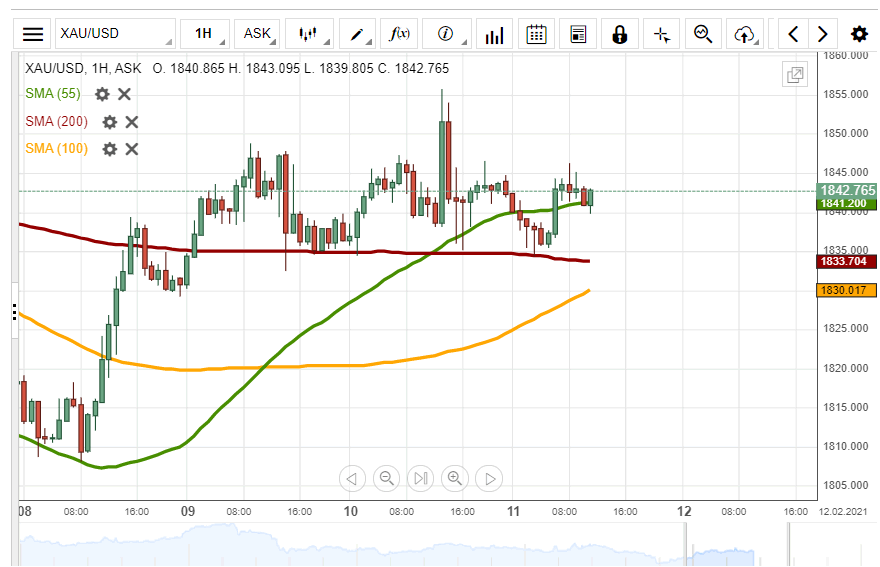Click the left side panel grip dots
This screenshot has height=567, width=880.
(15, 312)
